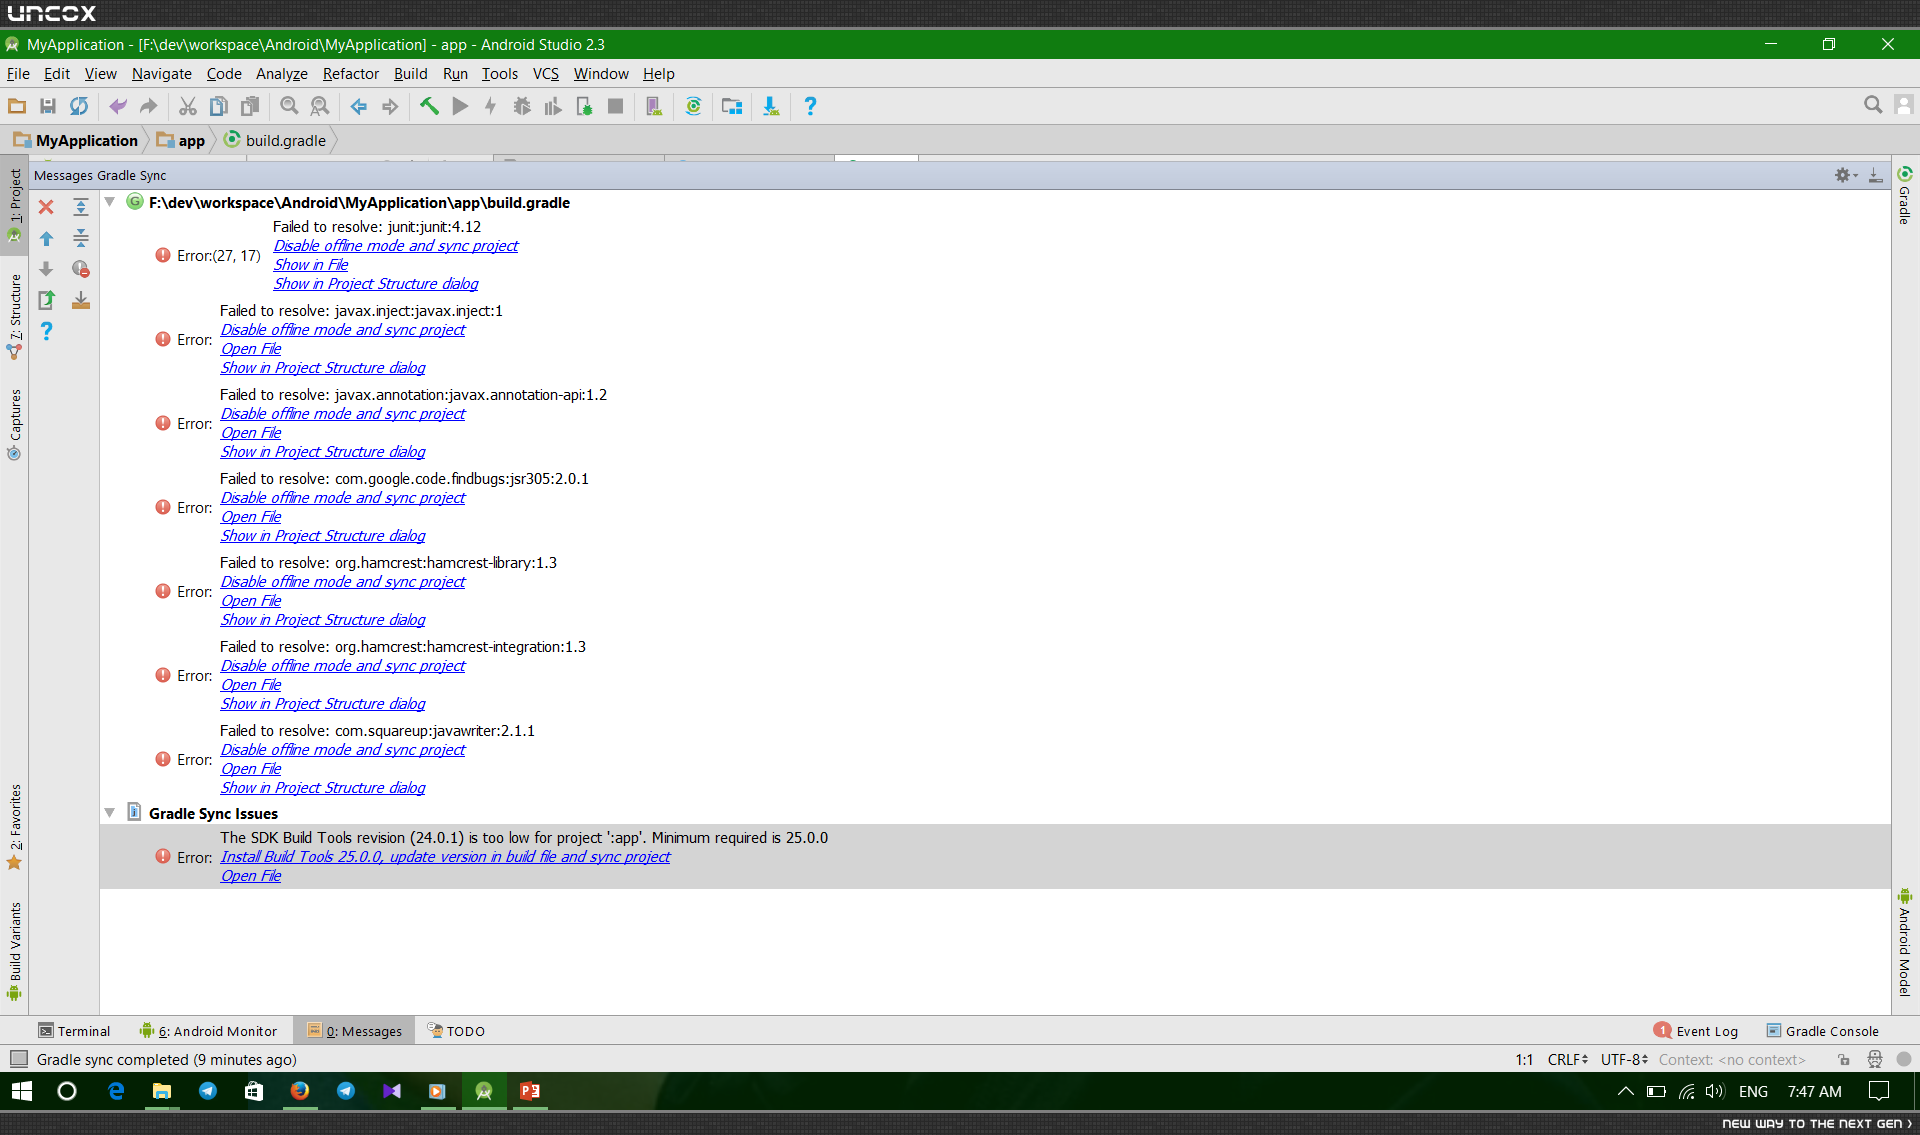Open the Build menu

click(410, 74)
